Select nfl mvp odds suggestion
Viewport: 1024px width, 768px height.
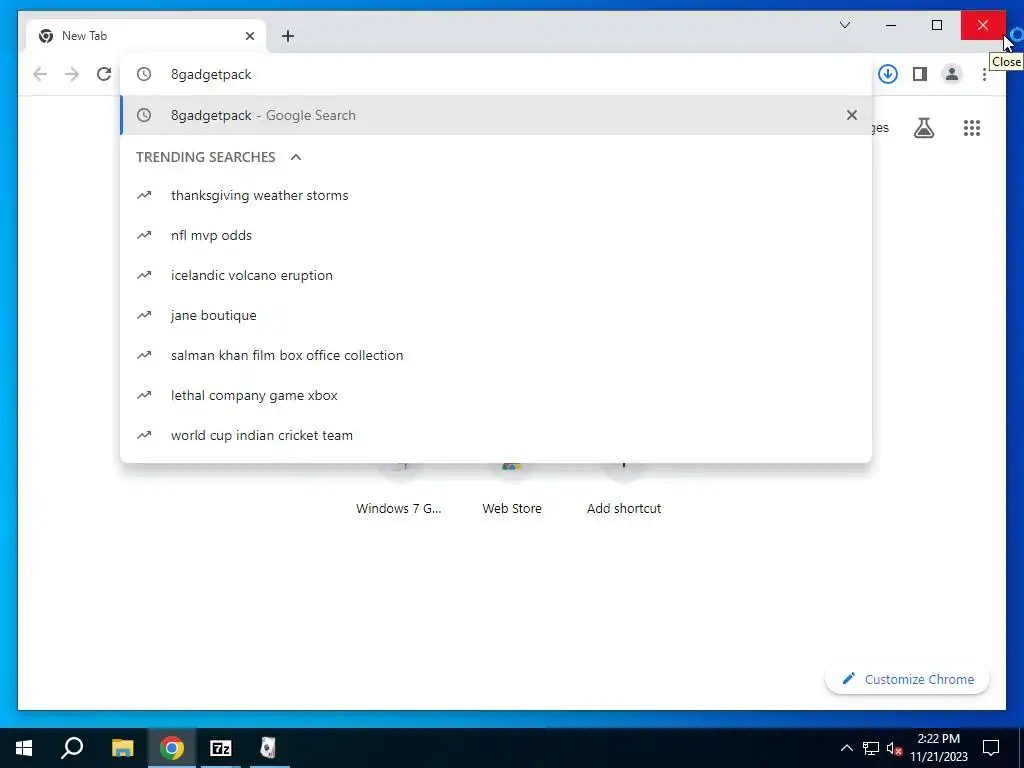496,235
